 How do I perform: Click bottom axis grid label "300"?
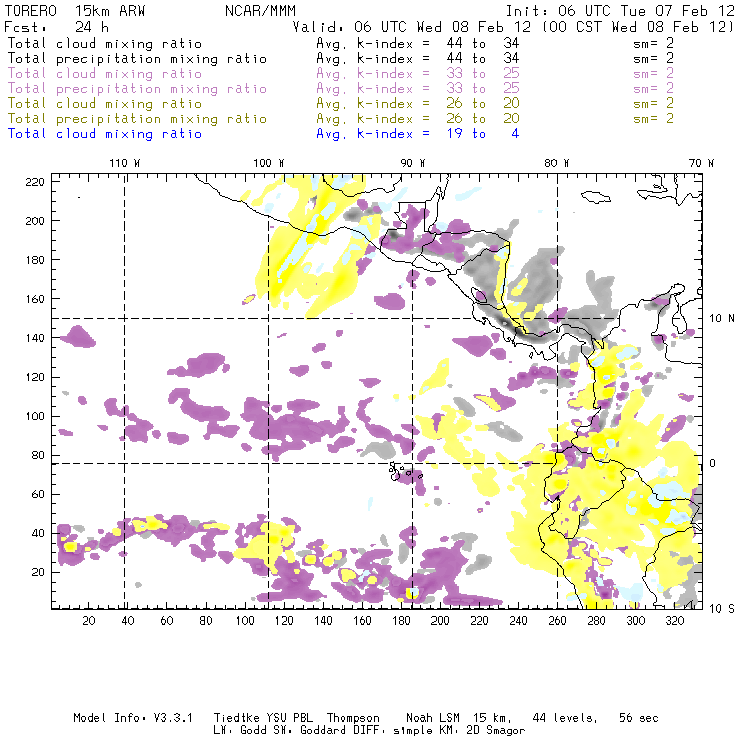(x=636, y=621)
